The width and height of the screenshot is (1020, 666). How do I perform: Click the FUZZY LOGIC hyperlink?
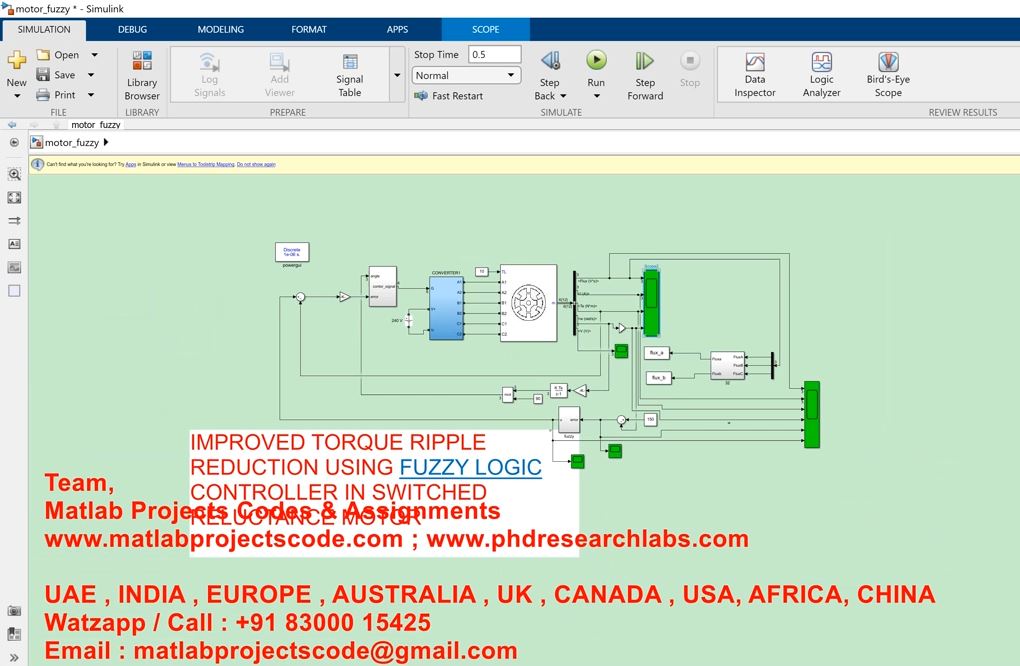[x=470, y=467]
